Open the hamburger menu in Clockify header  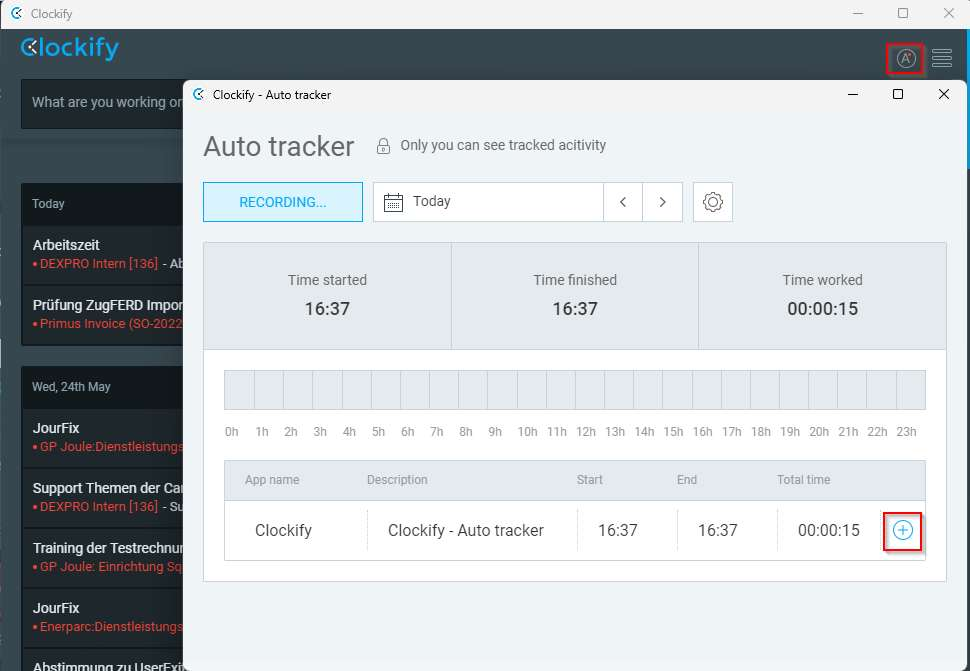[942, 59]
